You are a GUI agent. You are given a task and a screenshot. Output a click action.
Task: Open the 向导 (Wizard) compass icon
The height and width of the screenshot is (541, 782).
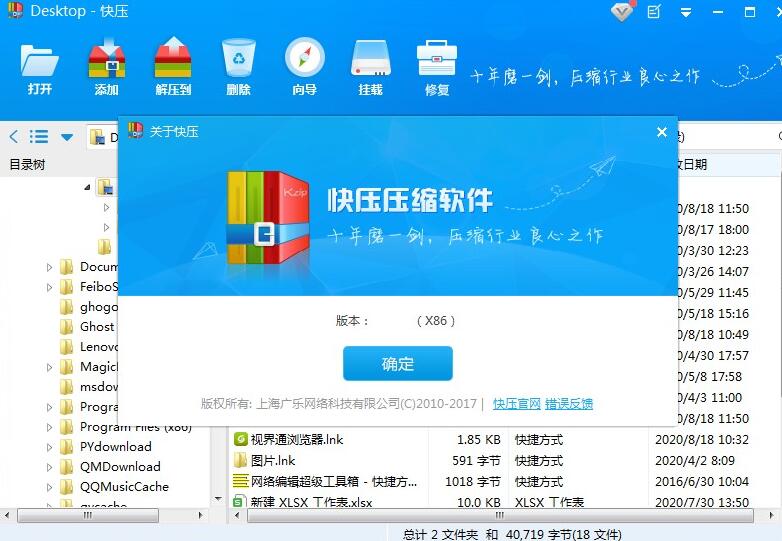(305, 67)
